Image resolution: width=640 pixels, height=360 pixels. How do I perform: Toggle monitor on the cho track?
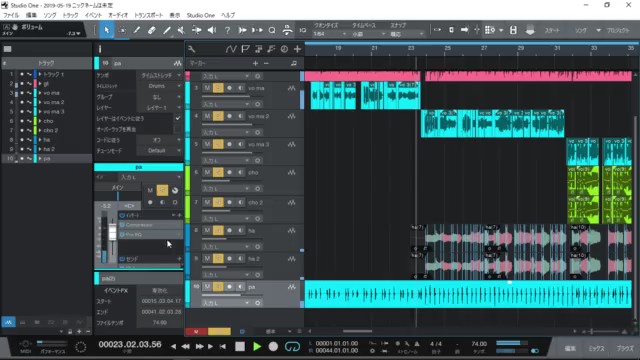(240, 173)
